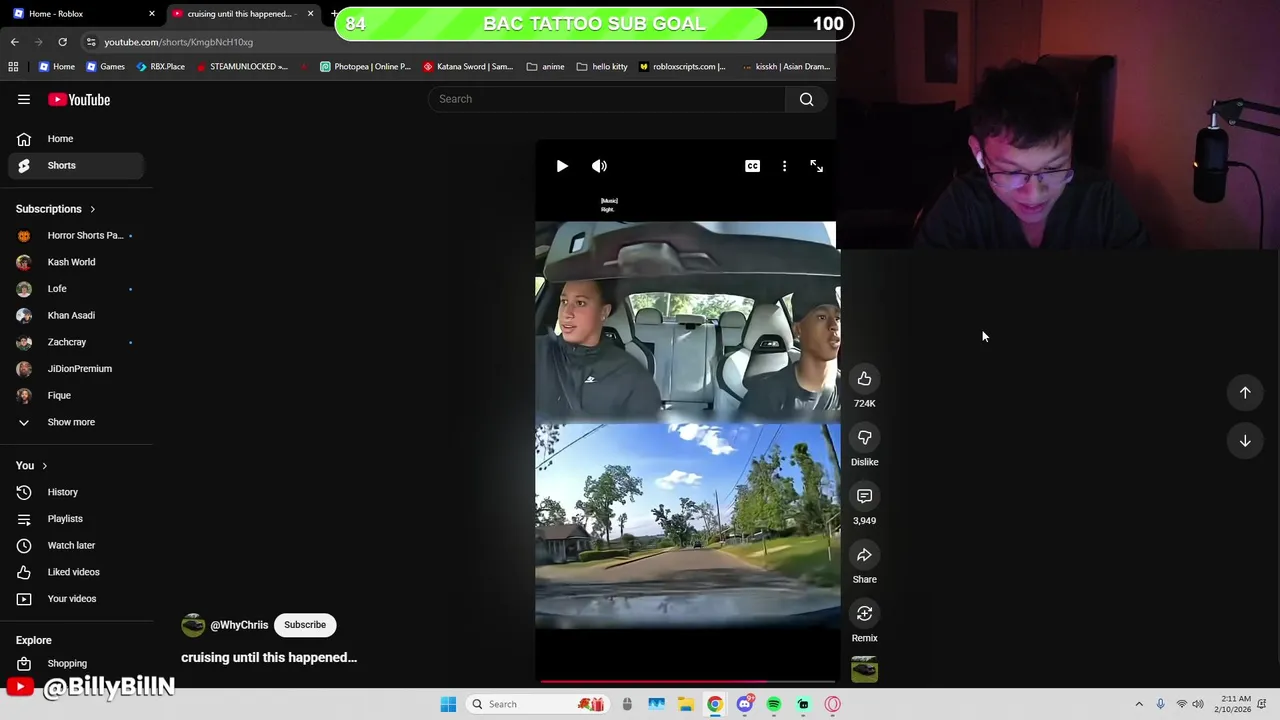Go to the previous Short with the up arrow
Screen dimensions: 1280x720
tap(1245, 393)
